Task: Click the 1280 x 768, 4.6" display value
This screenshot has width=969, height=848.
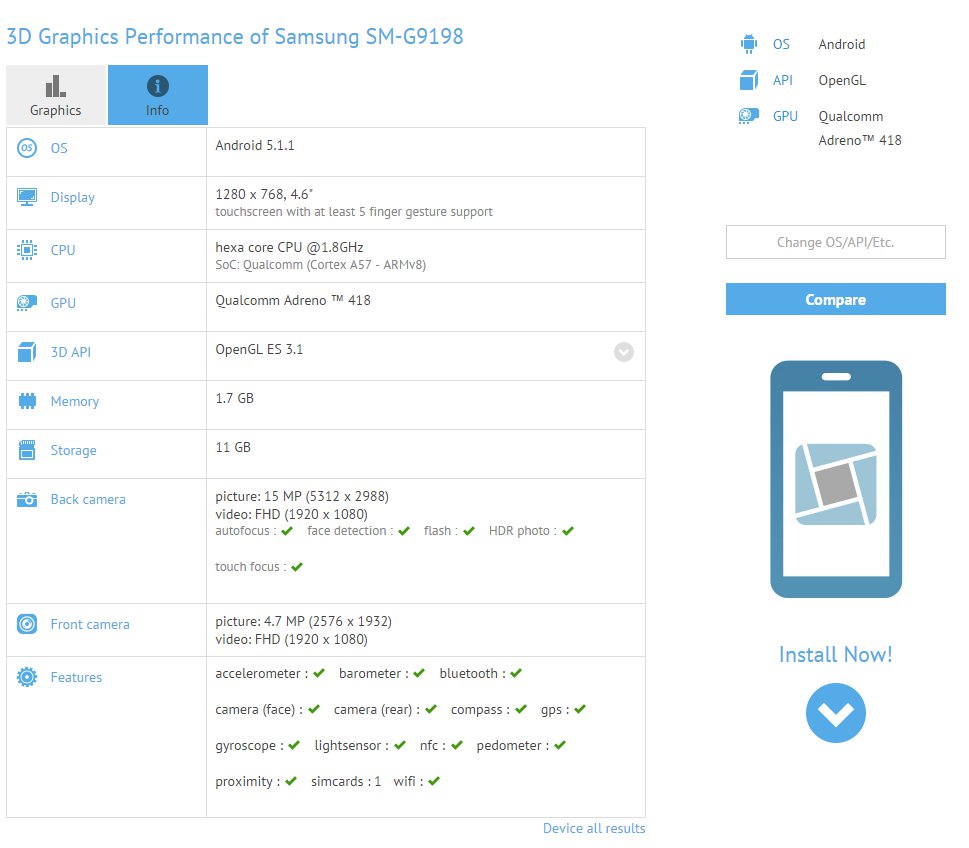Action: click(264, 194)
